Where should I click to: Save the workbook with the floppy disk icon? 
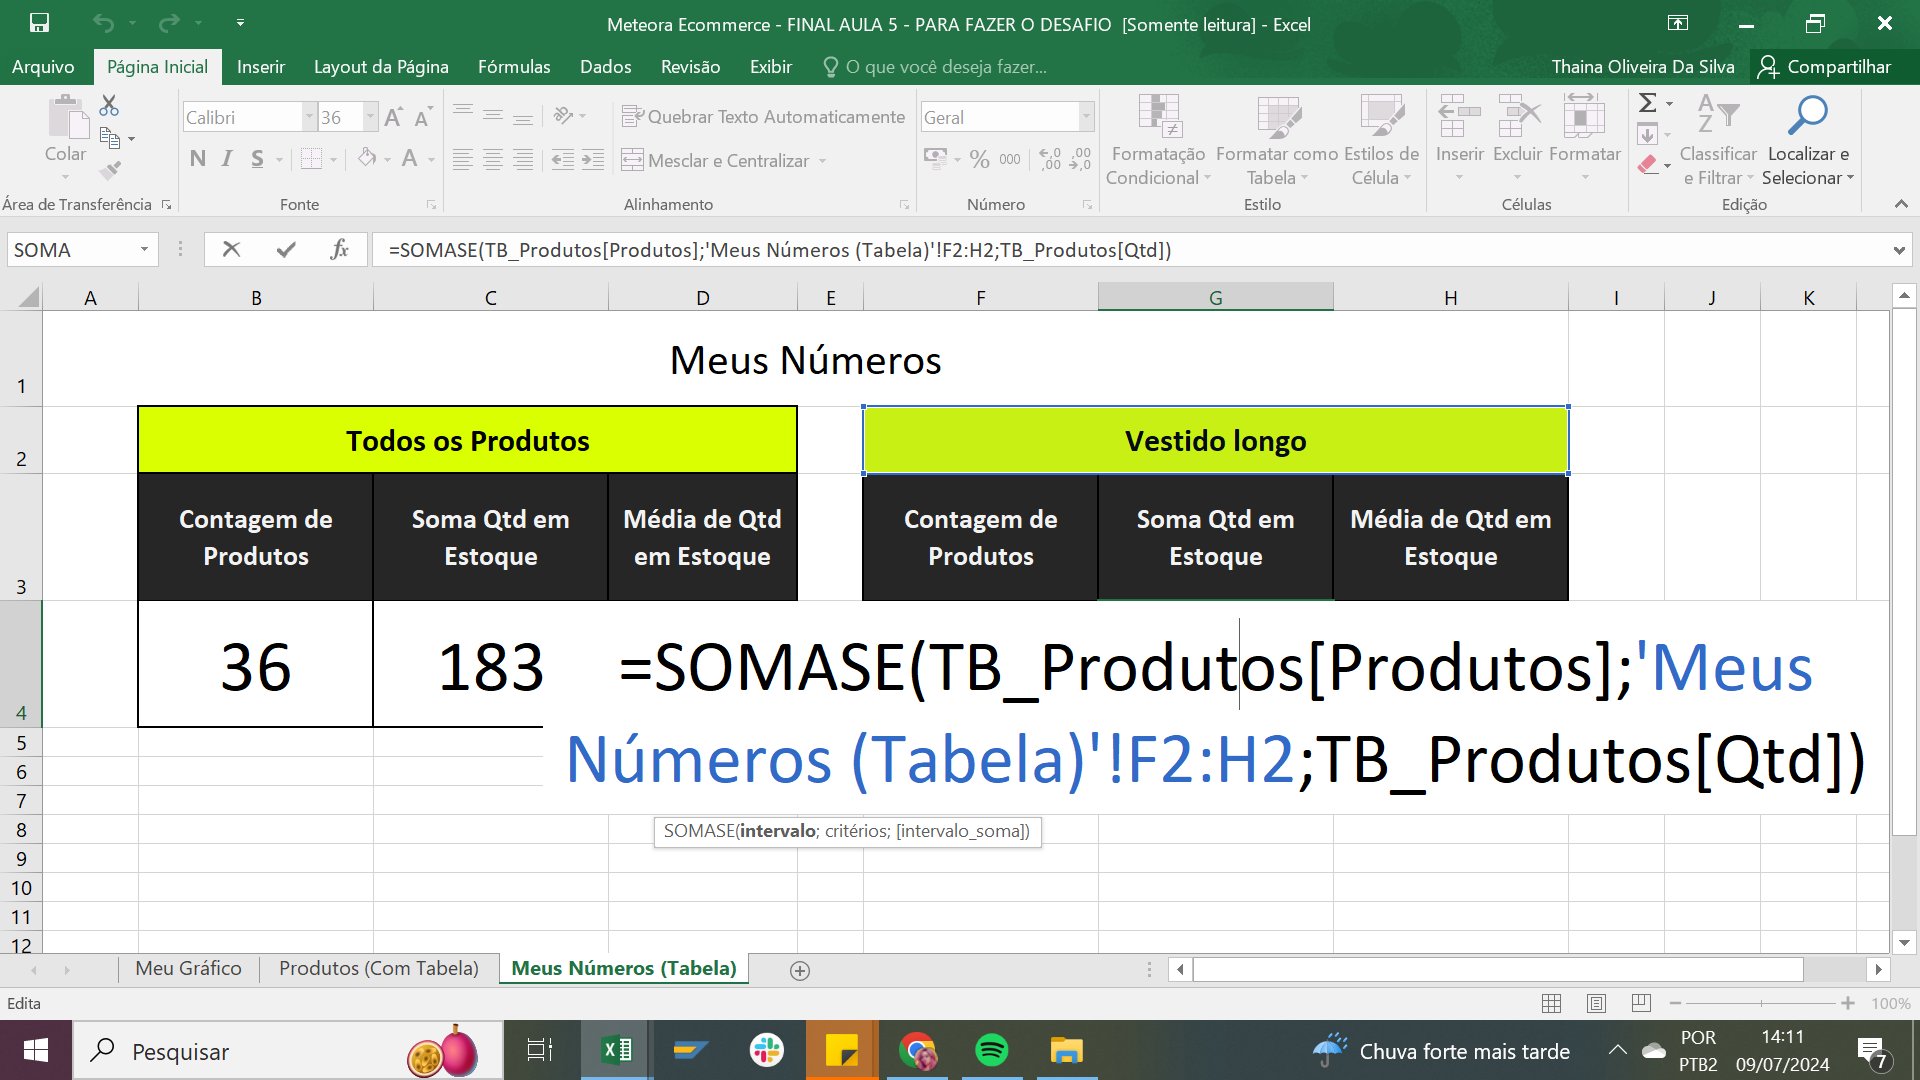39,23
